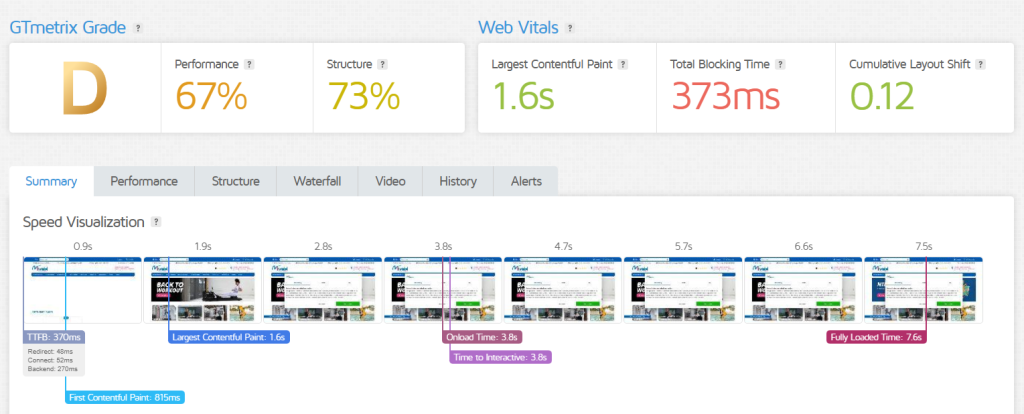The width and height of the screenshot is (1024, 414).
Task: Open help icon beside Structure score
Action: [x=383, y=65]
